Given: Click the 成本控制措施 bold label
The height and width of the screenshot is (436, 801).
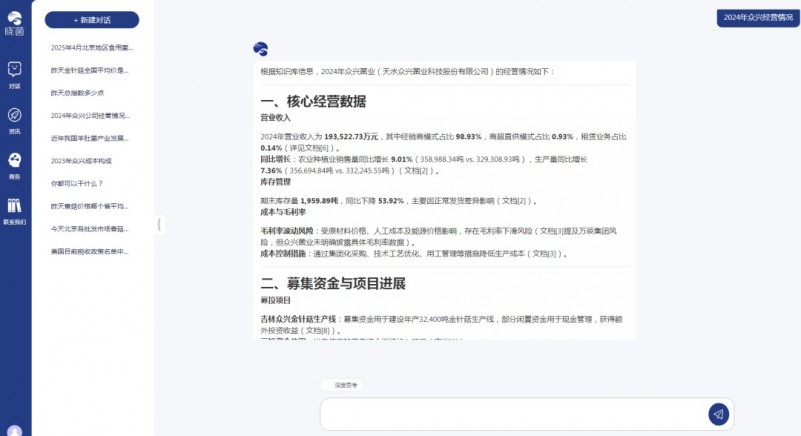Looking at the screenshot, I should [x=283, y=254].
